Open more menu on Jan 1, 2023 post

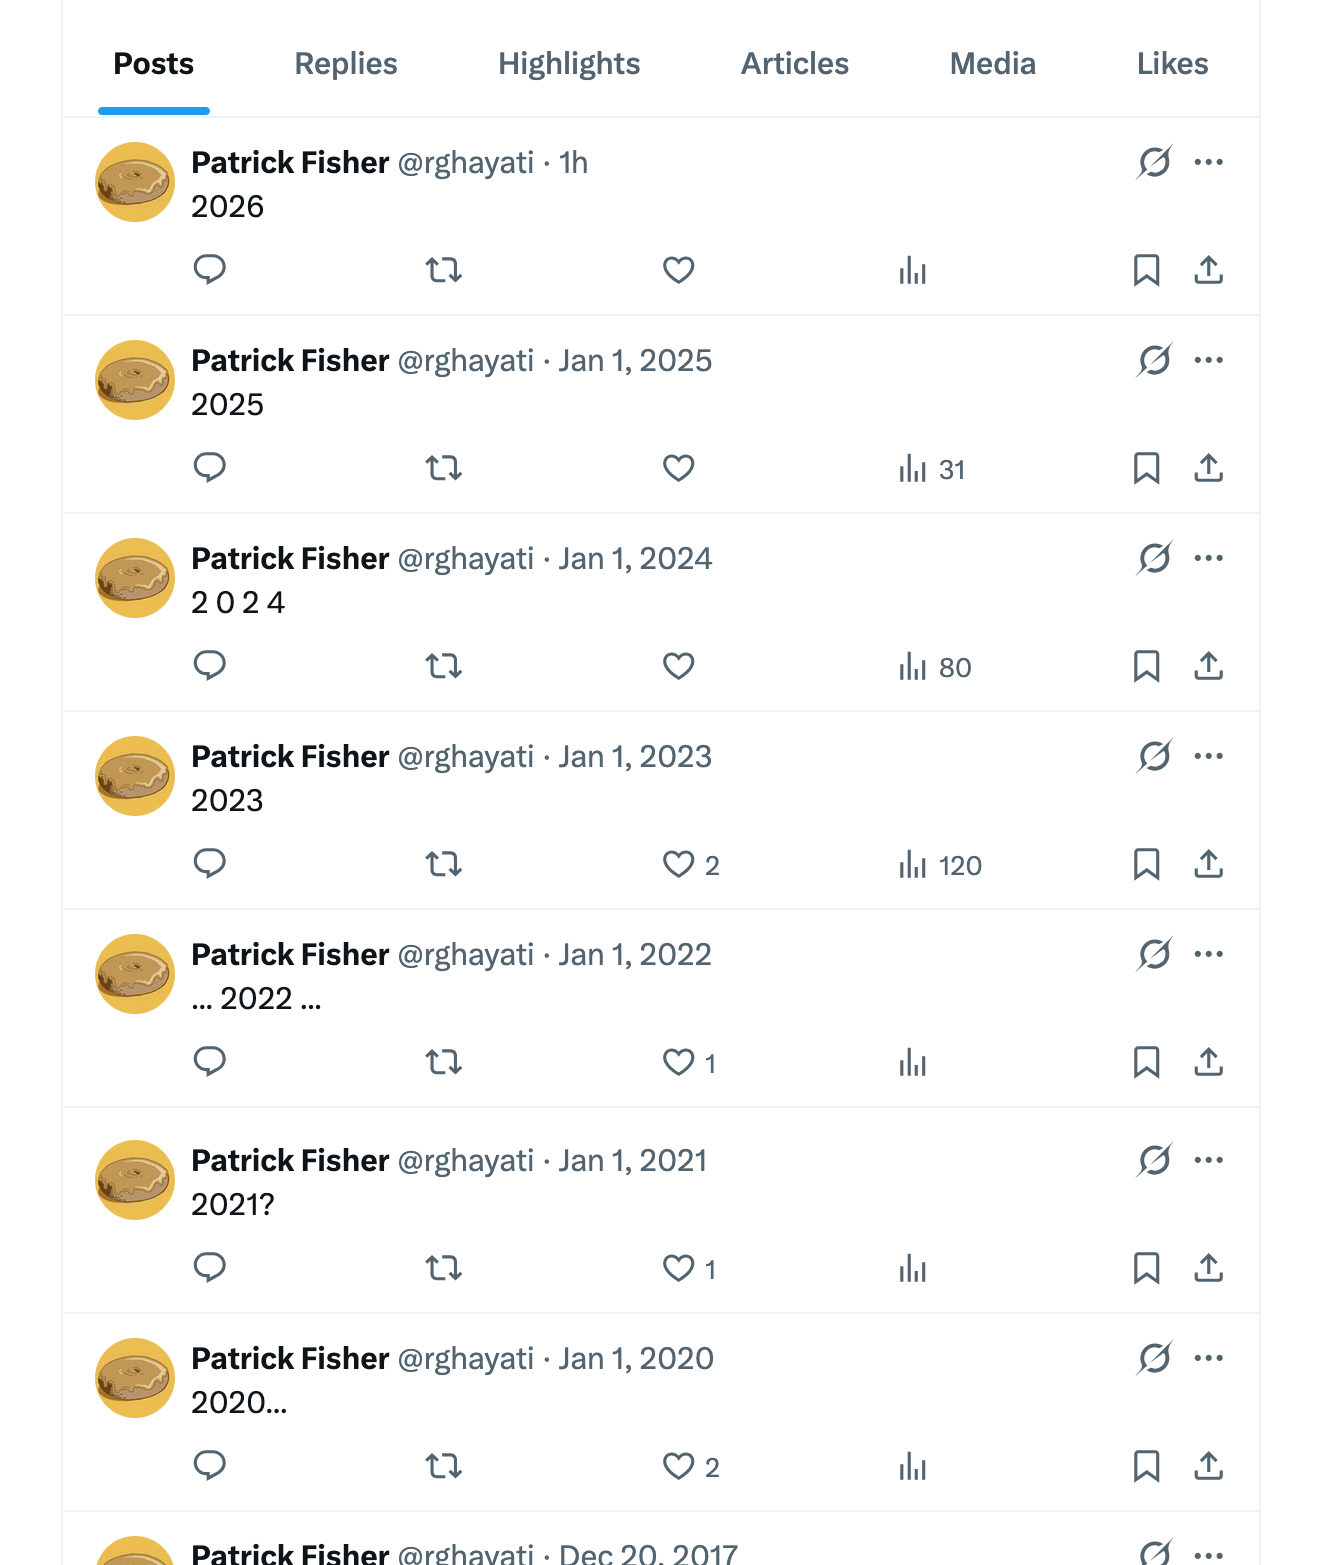(1209, 756)
